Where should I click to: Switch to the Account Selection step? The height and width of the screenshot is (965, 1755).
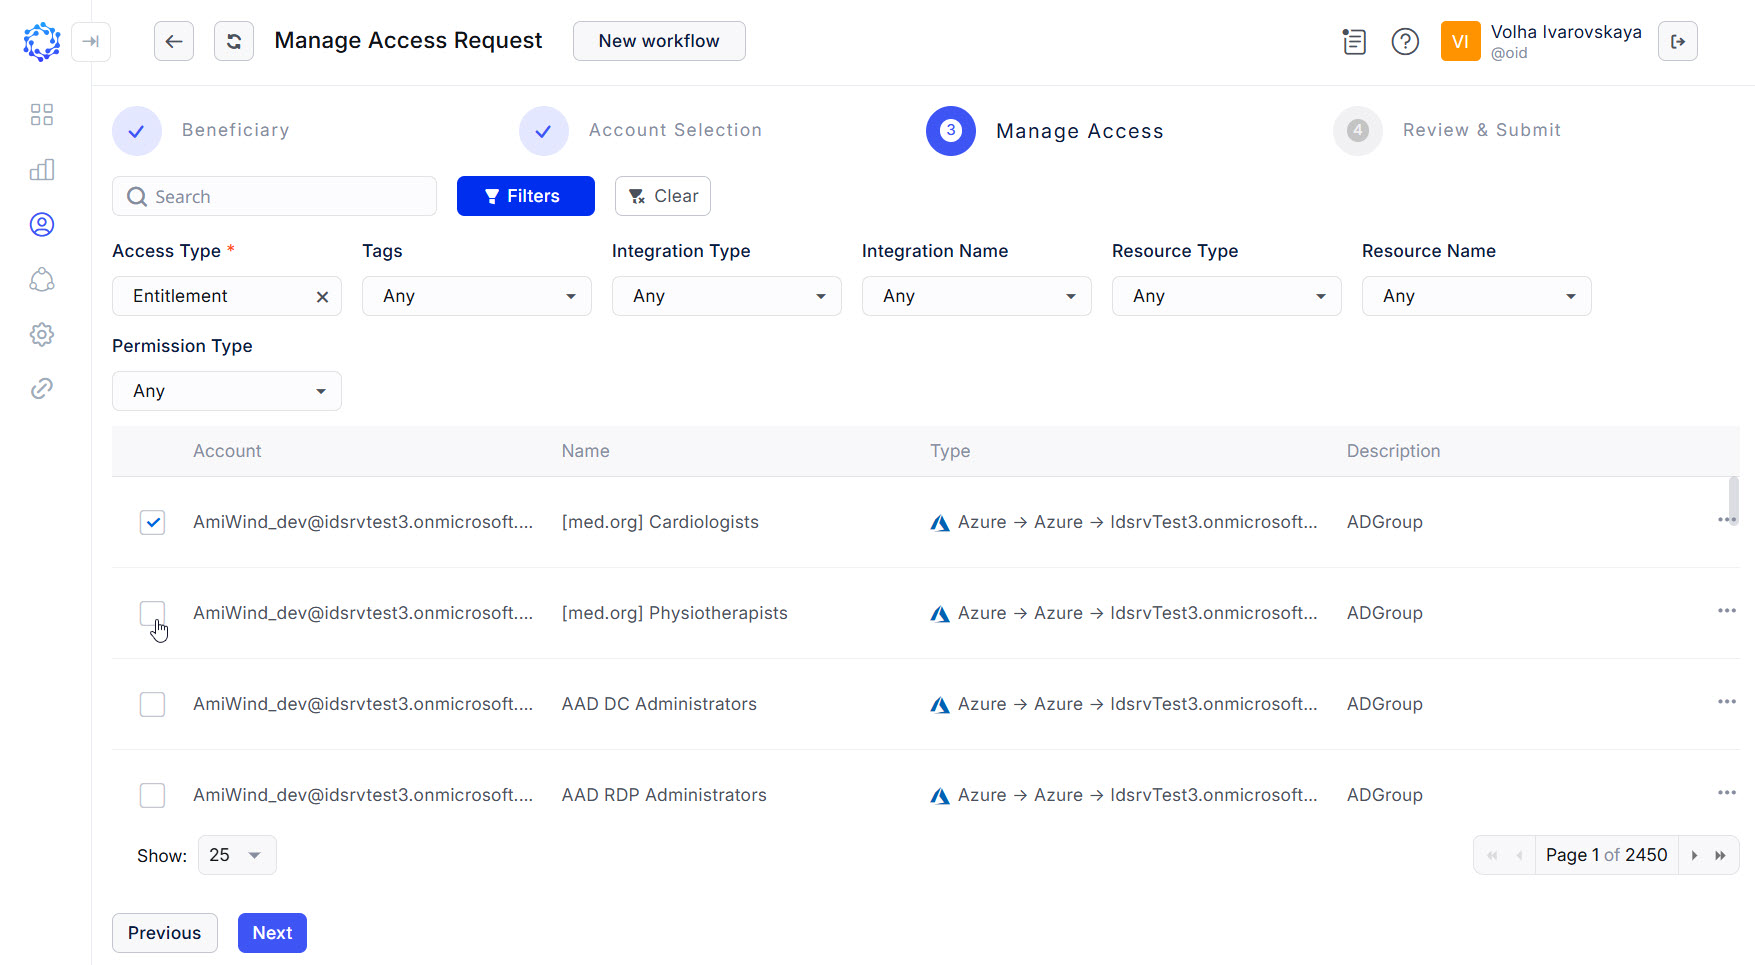(x=544, y=131)
